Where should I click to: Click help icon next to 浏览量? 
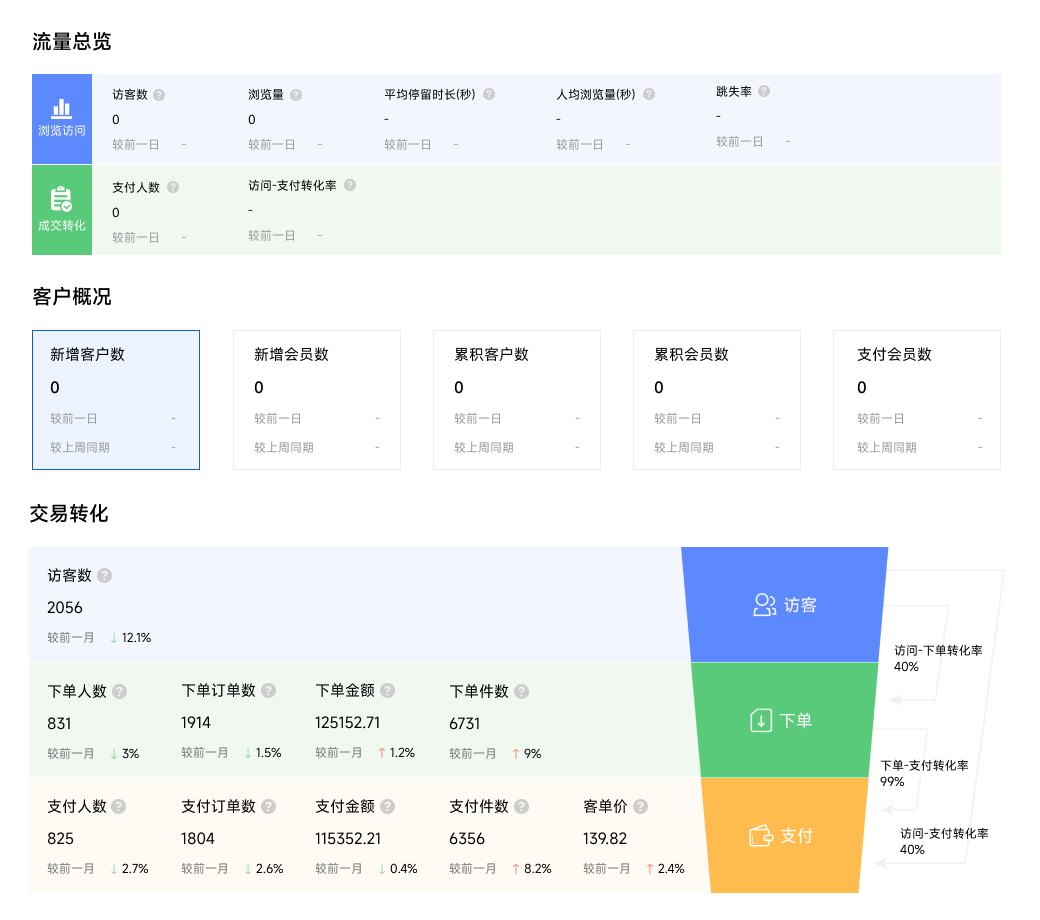(x=296, y=95)
